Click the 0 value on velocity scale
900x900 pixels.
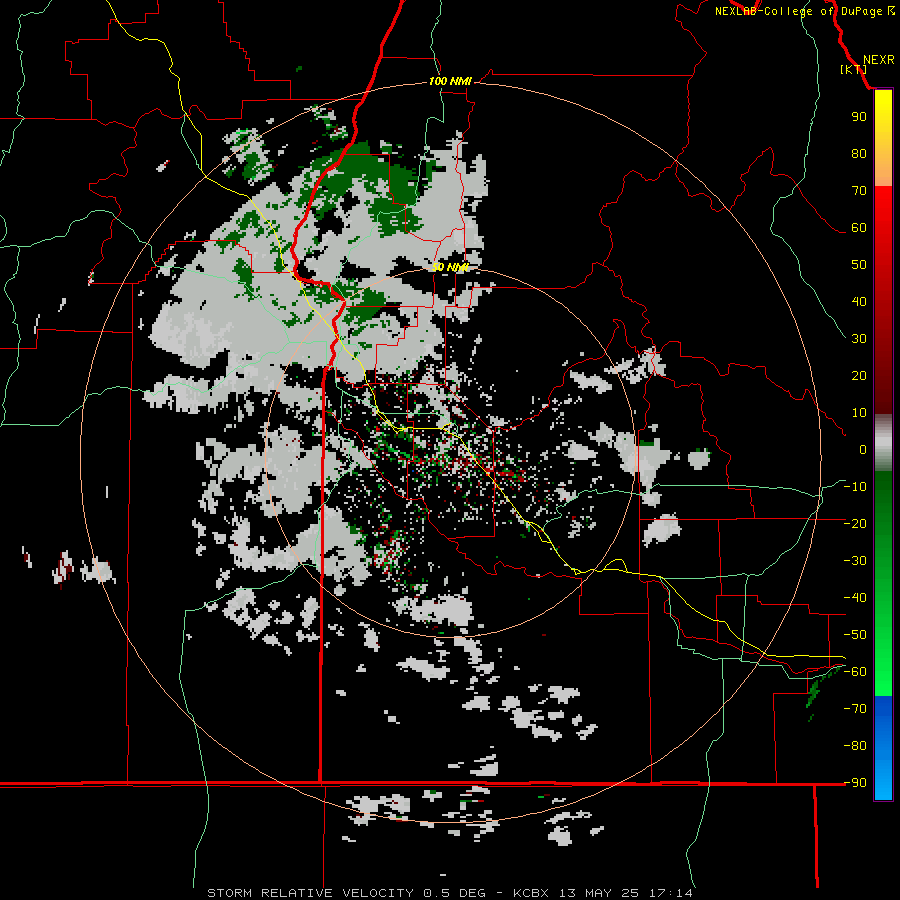(863, 449)
